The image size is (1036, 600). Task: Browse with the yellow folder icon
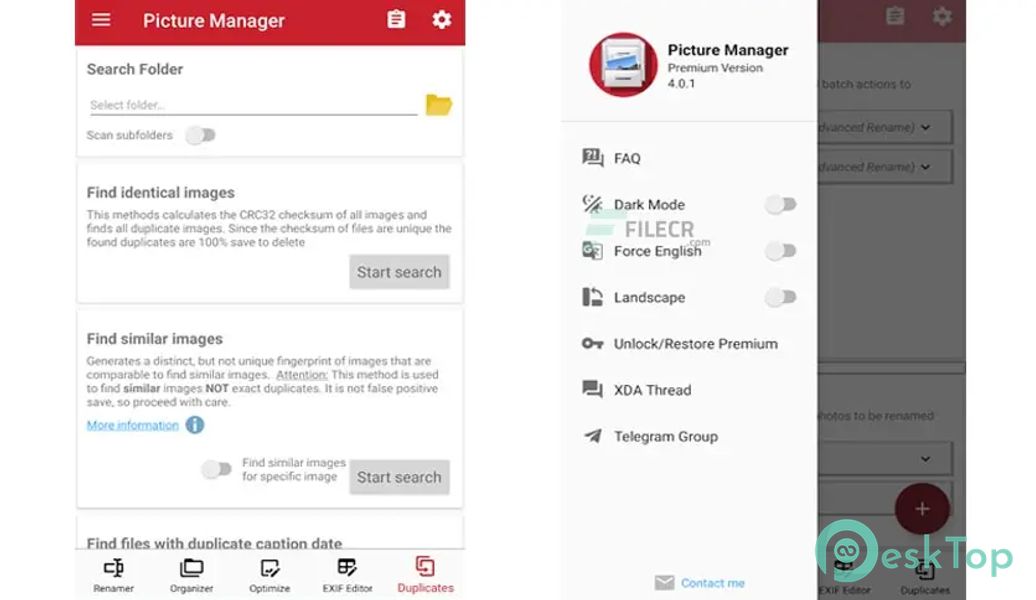pyautogui.click(x=438, y=105)
